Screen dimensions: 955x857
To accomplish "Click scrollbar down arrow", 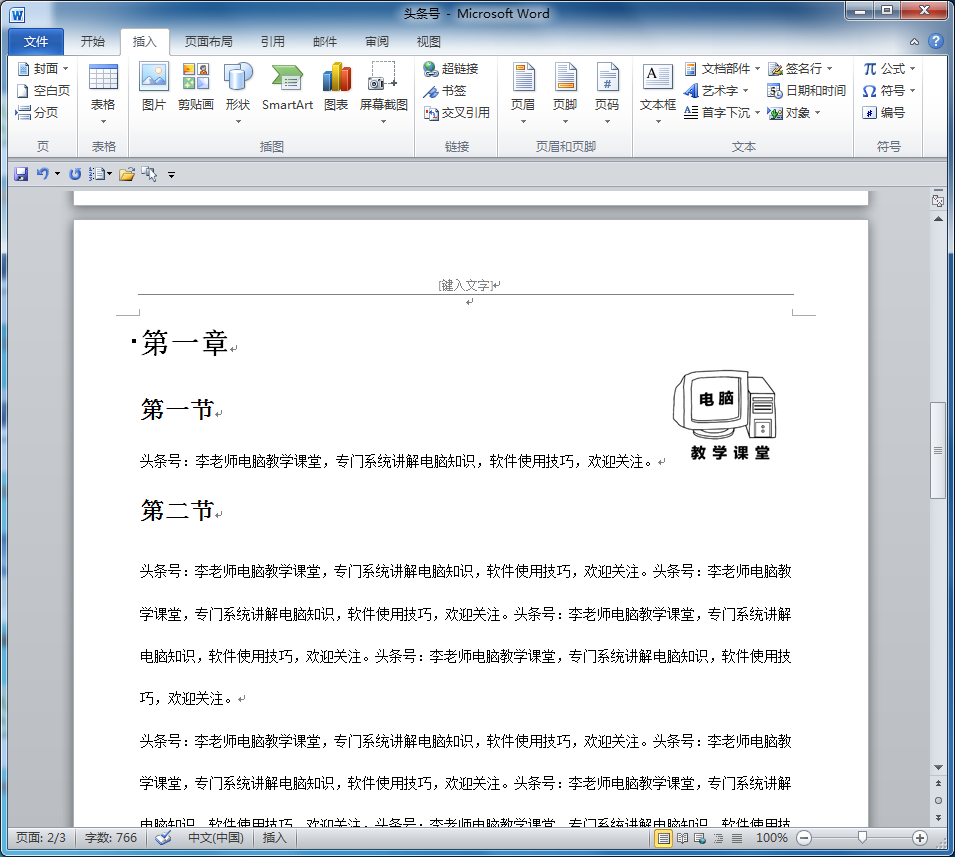I will [938, 768].
